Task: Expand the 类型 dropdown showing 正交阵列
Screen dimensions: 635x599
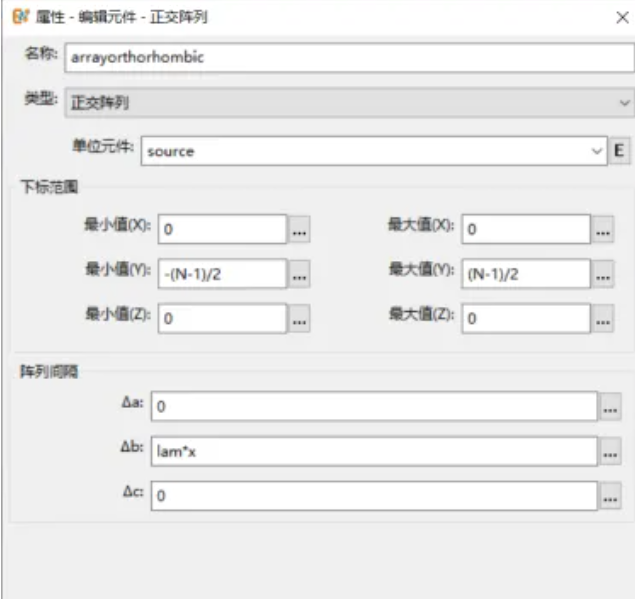Action: click(x=348, y=102)
